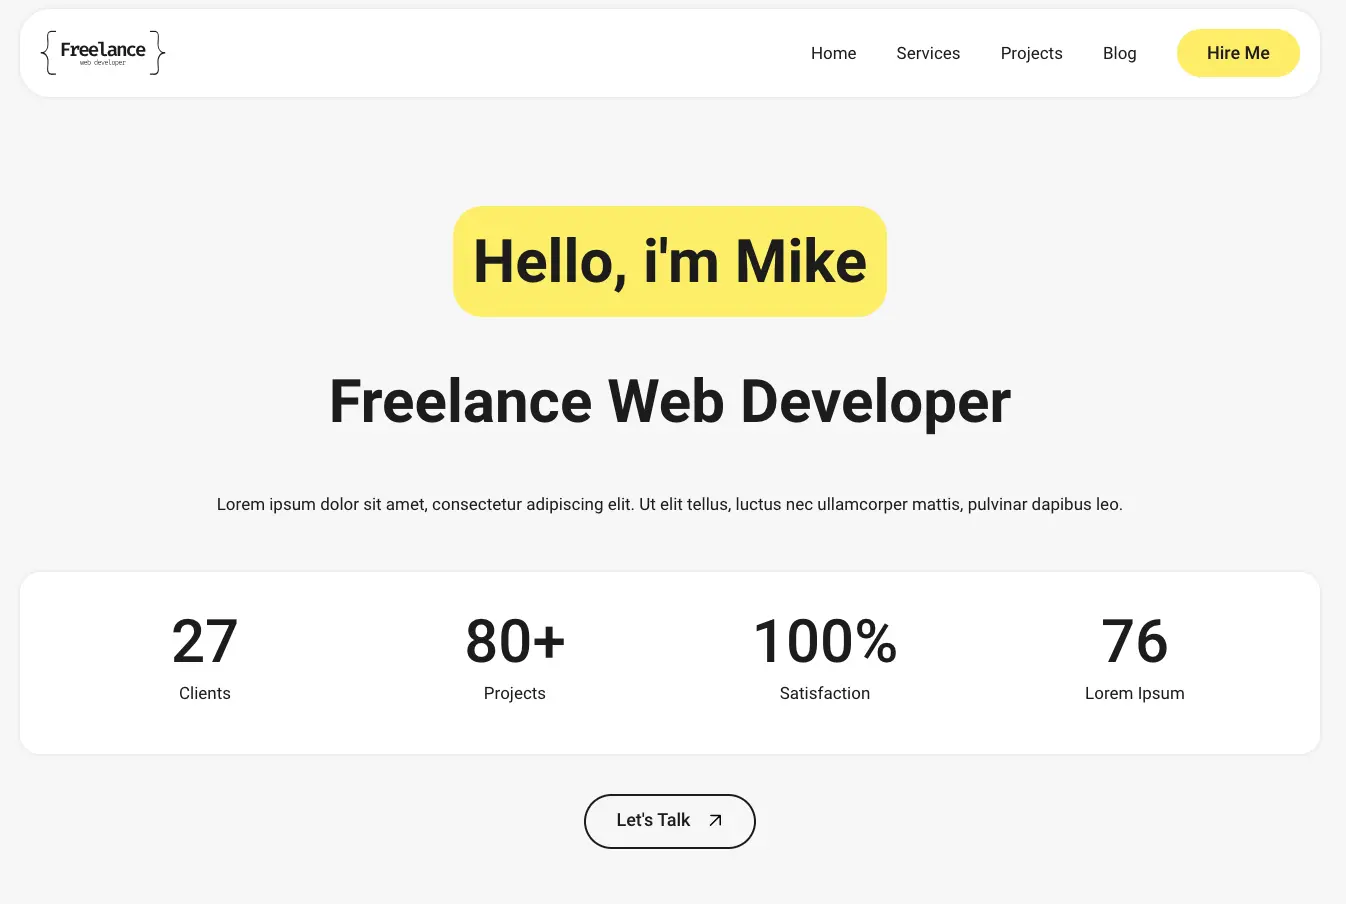Click the Freelance logo text

click(102, 50)
